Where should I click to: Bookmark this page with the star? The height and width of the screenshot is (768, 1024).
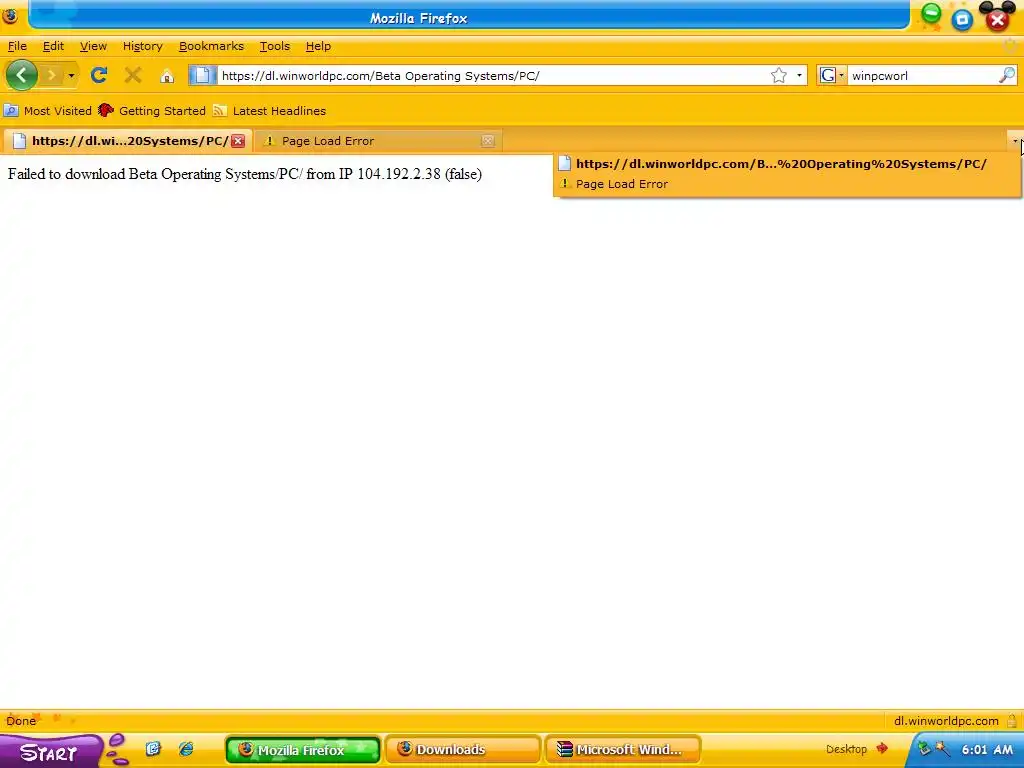point(778,76)
